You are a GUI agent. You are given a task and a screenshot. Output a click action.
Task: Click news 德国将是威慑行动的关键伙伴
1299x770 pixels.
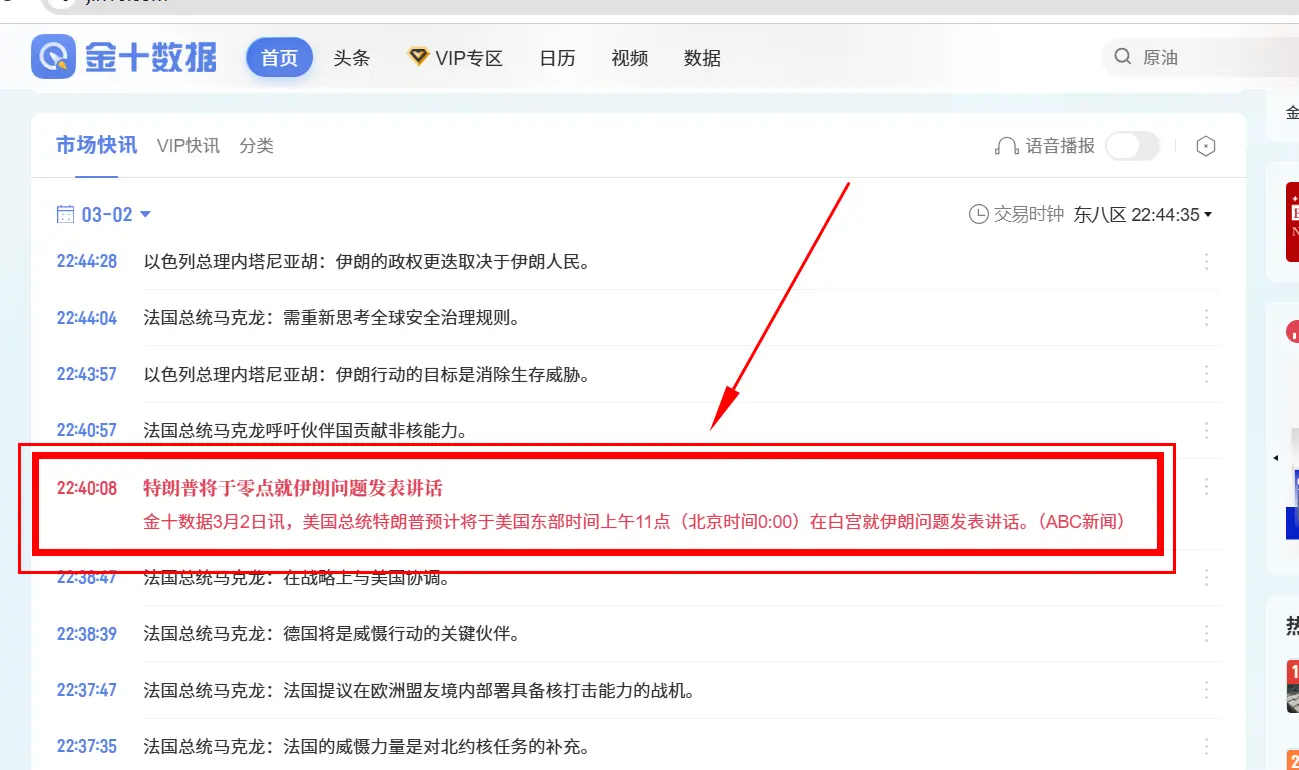(332, 634)
